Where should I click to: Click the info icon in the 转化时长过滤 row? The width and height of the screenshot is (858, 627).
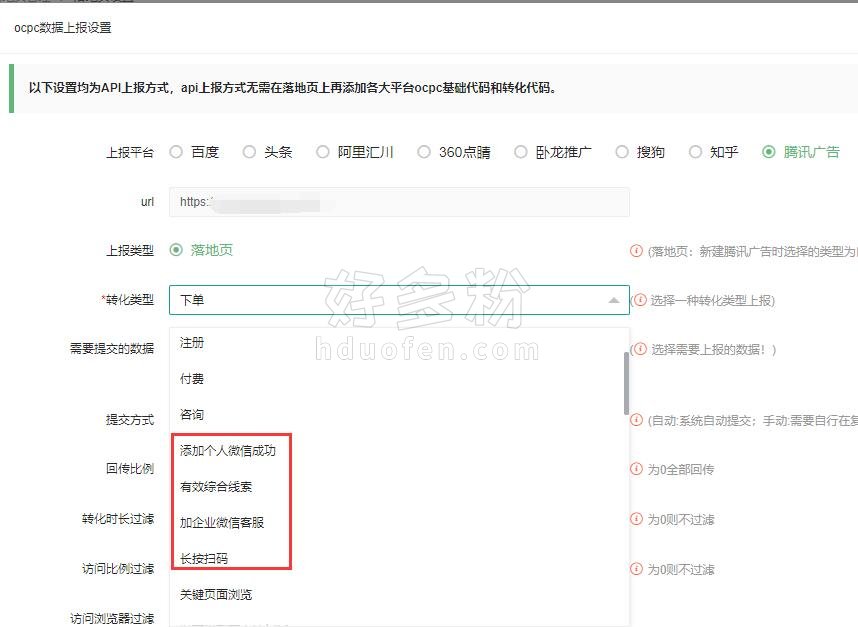tap(636, 519)
